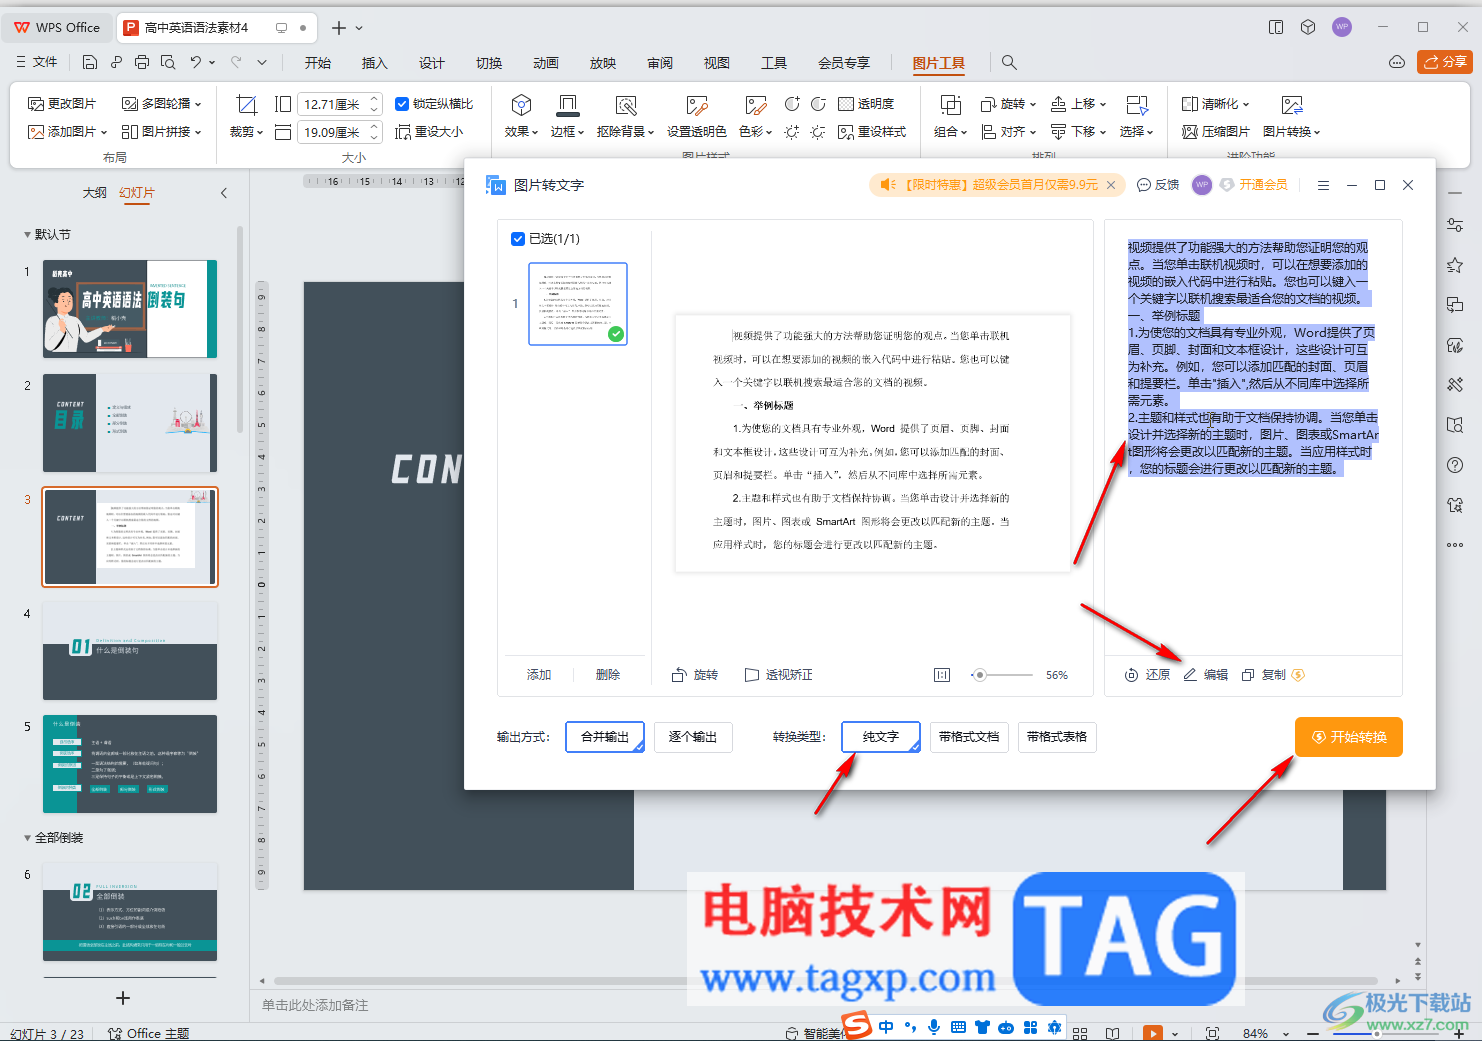Open print preview icon in quick access toolbar
Screen dimensions: 1482x1041
tap(168, 62)
